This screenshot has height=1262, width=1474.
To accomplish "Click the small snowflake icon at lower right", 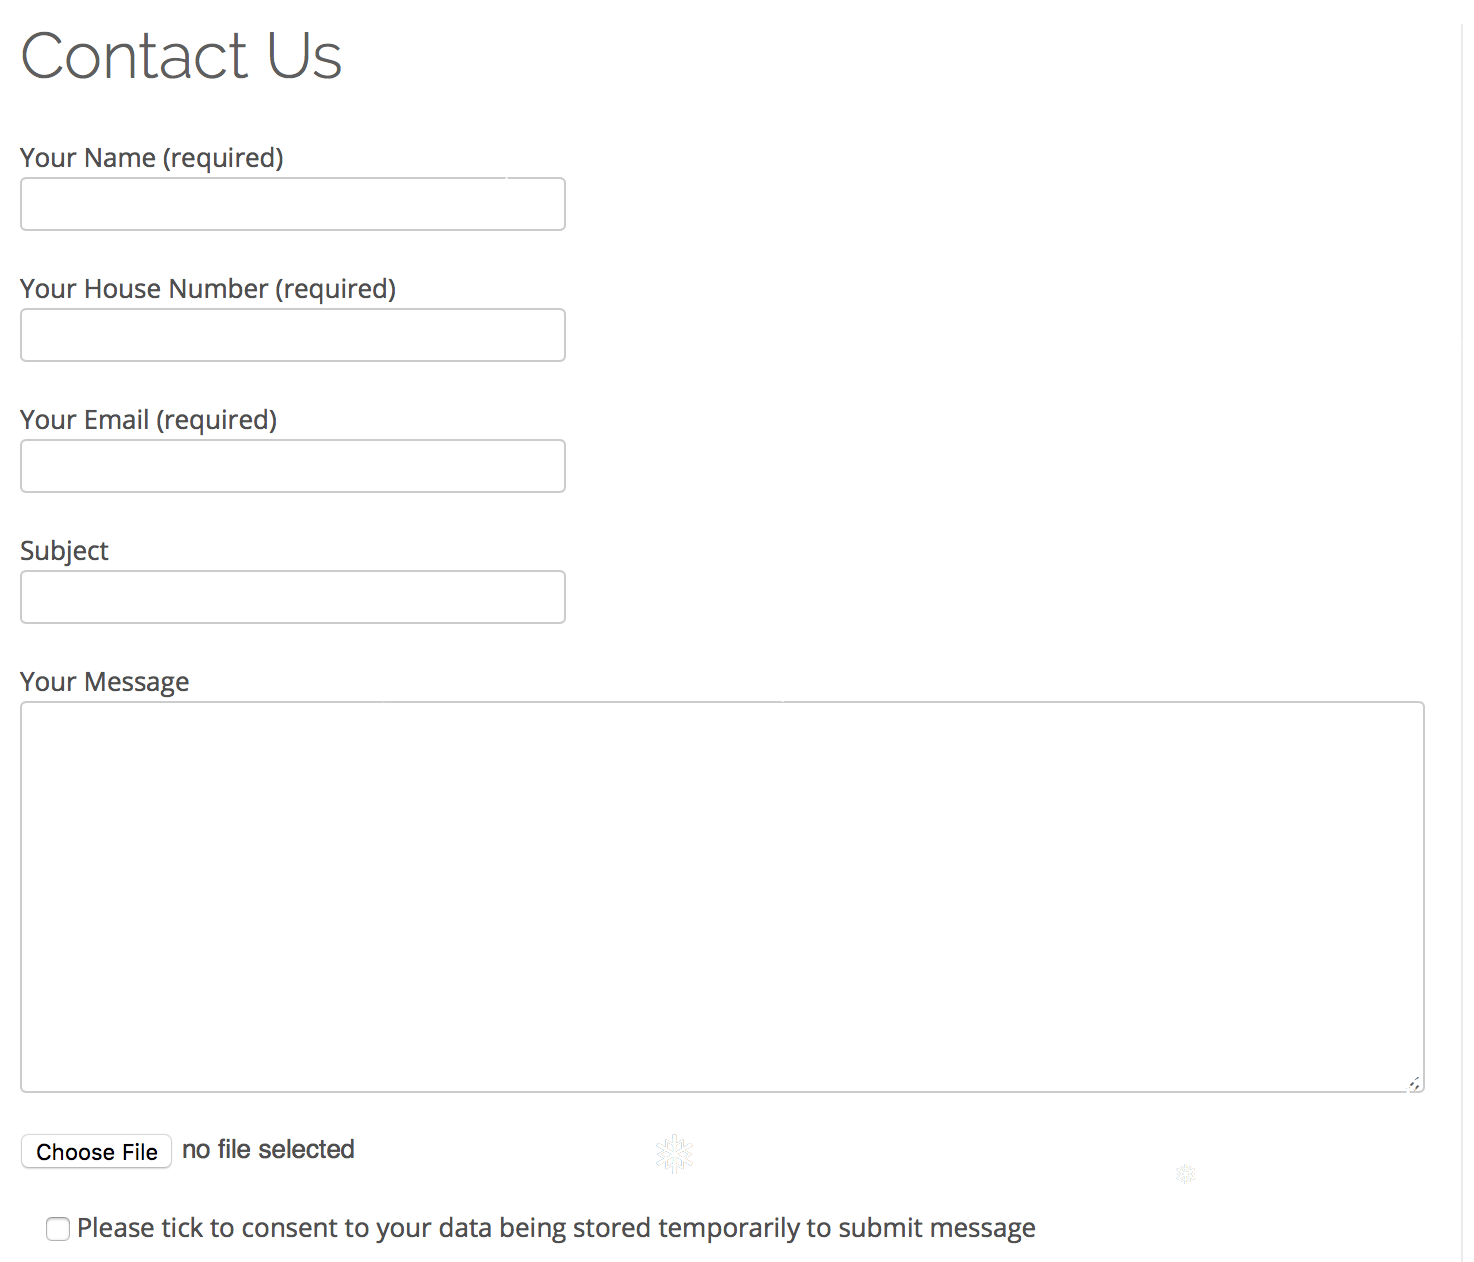I will coord(1186,1173).
